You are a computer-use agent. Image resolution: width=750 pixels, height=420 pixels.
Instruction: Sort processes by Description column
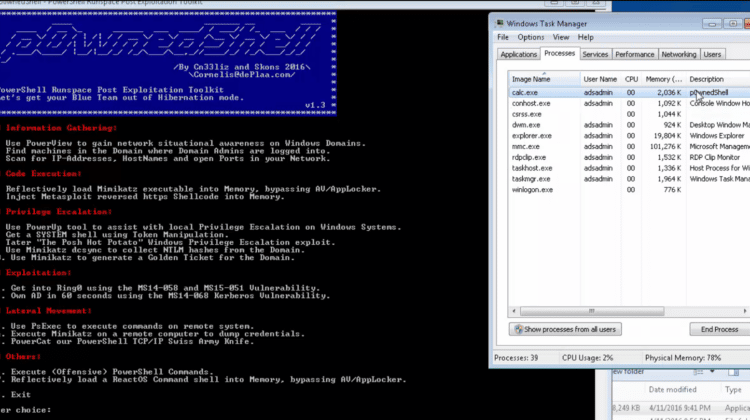pos(717,79)
